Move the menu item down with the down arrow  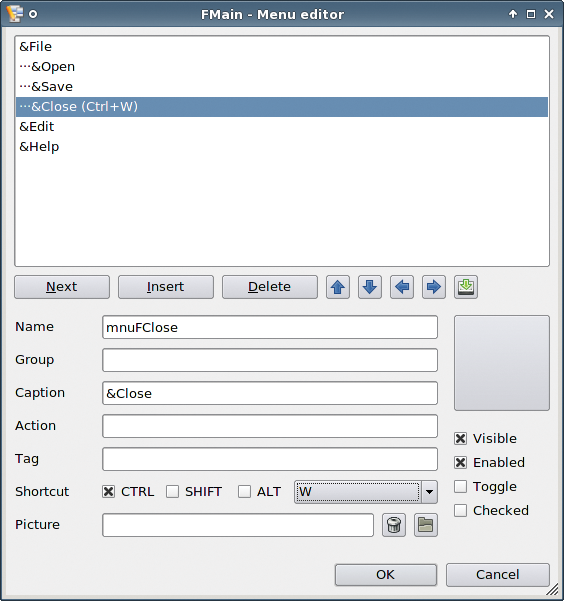coord(370,287)
